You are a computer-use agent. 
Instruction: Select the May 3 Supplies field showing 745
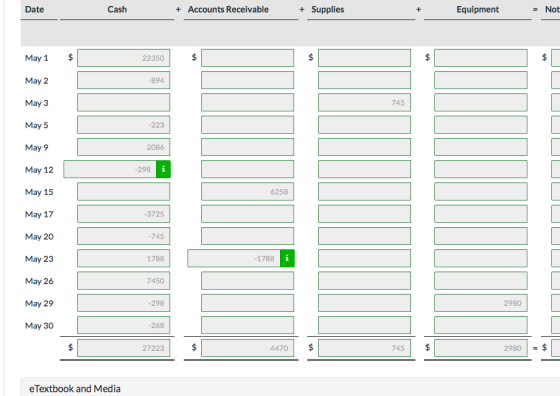tap(364, 102)
